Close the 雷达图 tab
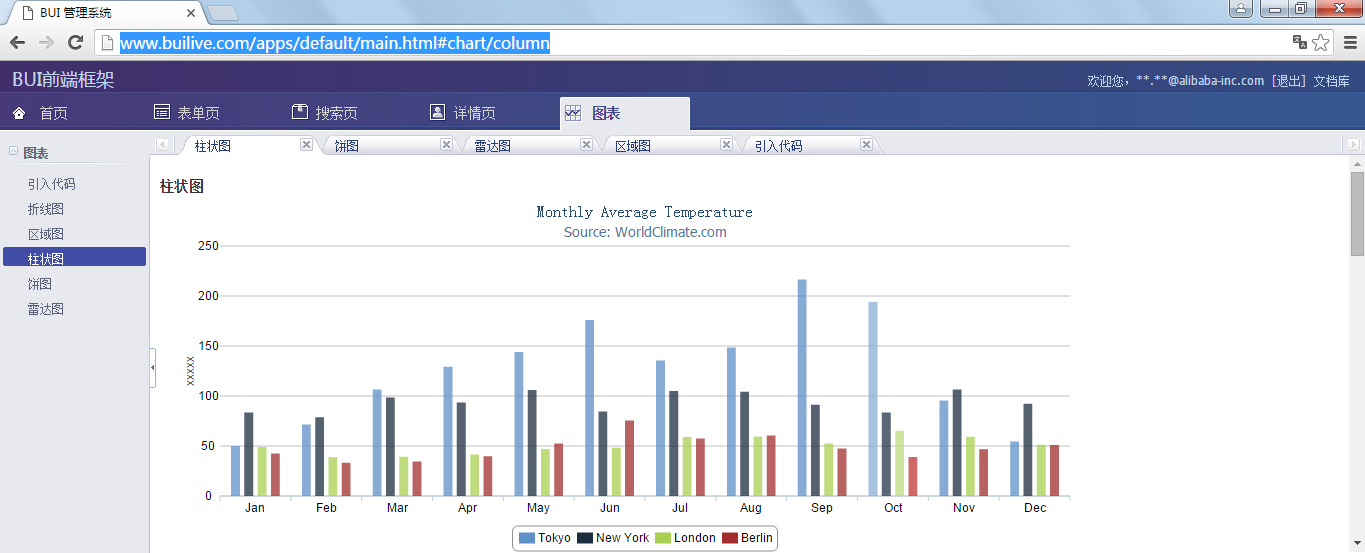The image size is (1365, 553). pos(586,145)
